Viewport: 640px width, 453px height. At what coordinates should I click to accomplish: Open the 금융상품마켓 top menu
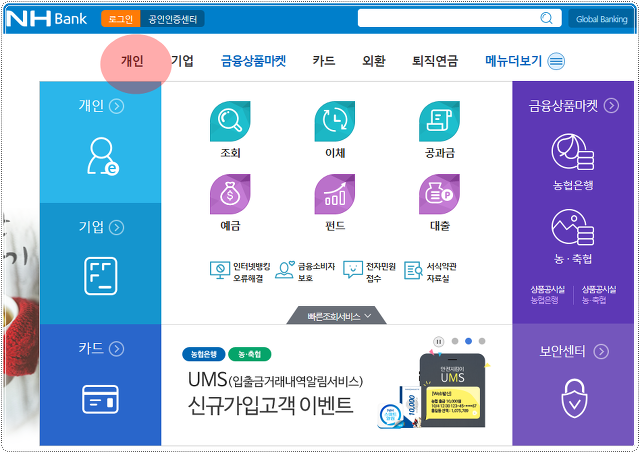click(253, 61)
